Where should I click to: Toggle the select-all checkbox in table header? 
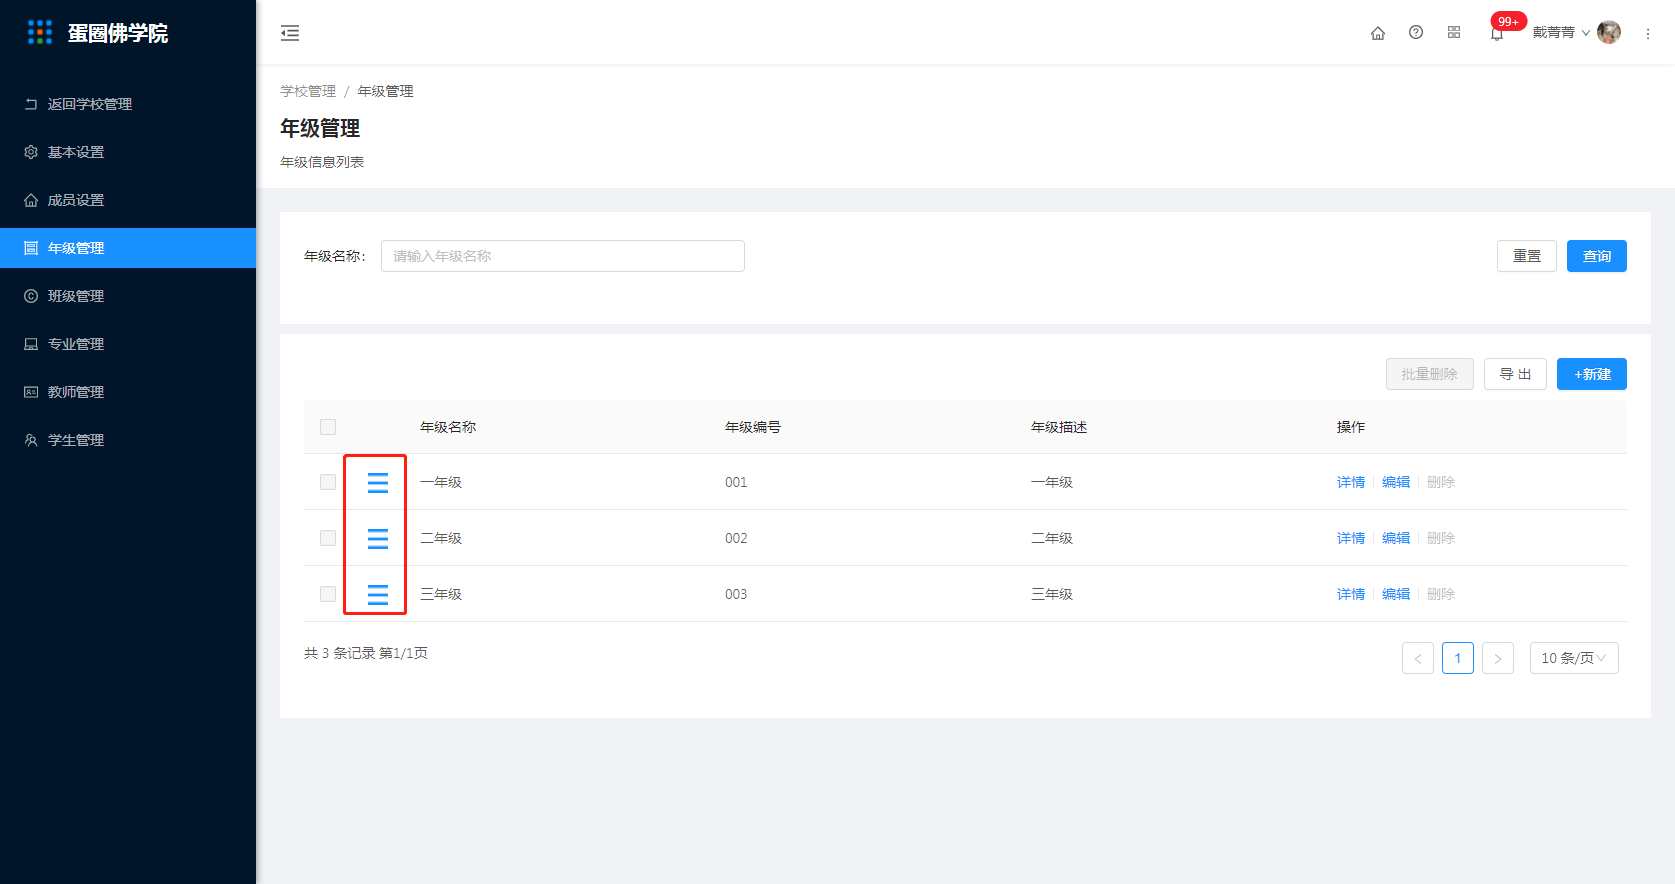tap(328, 427)
